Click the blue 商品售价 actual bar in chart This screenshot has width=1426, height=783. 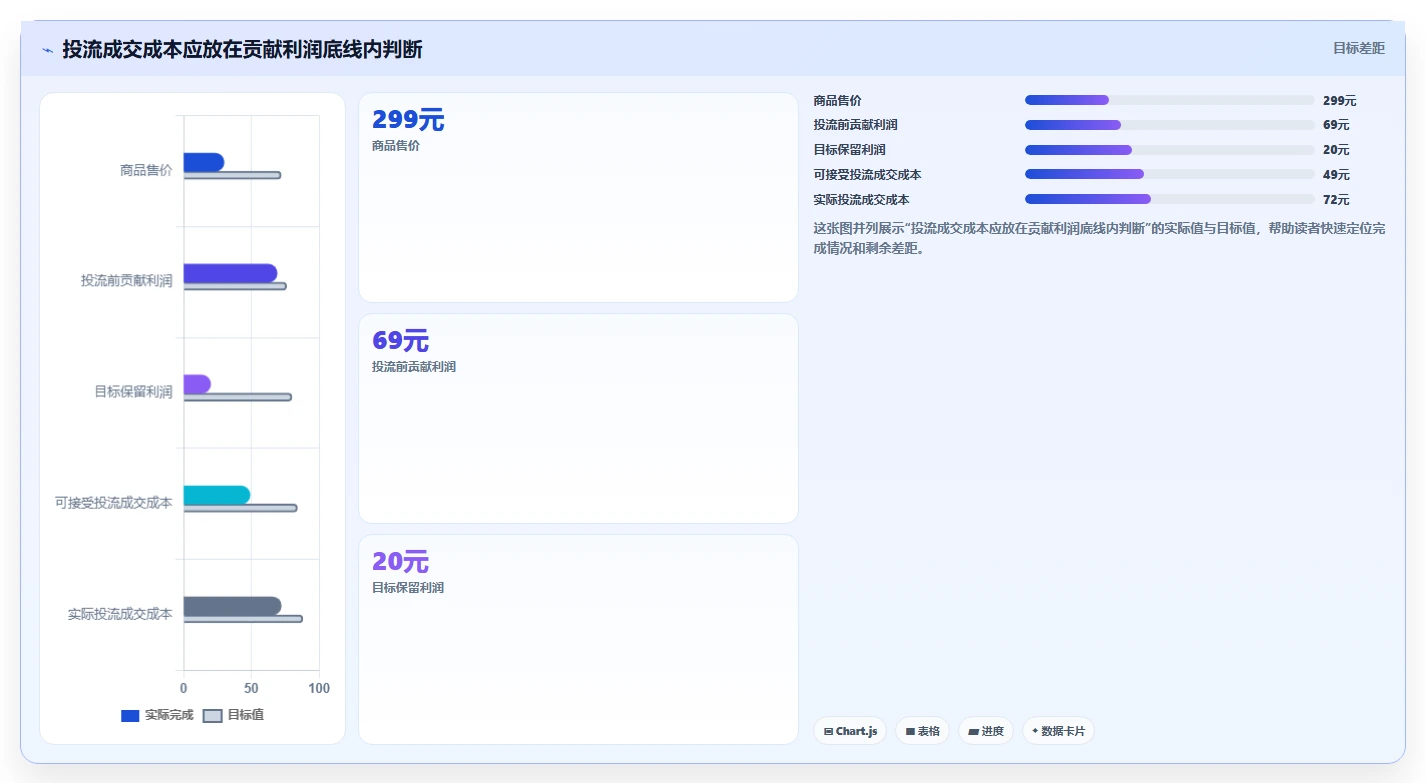click(x=204, y=162)
